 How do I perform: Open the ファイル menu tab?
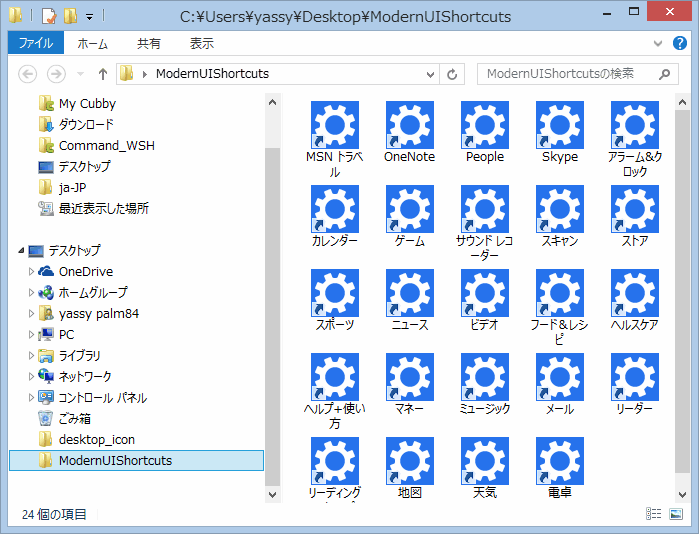coord(36,43)
